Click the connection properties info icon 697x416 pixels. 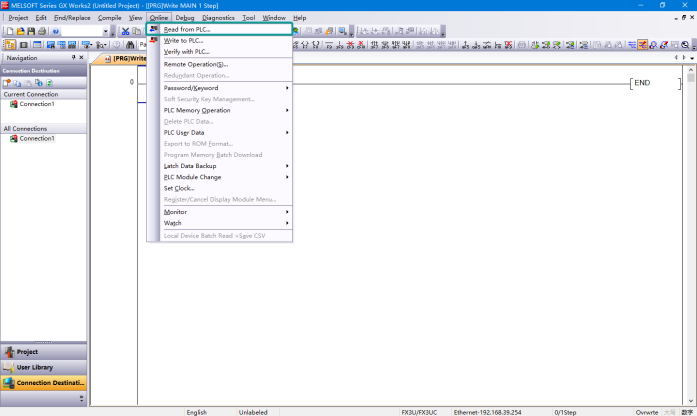click(x=39, y=83)
